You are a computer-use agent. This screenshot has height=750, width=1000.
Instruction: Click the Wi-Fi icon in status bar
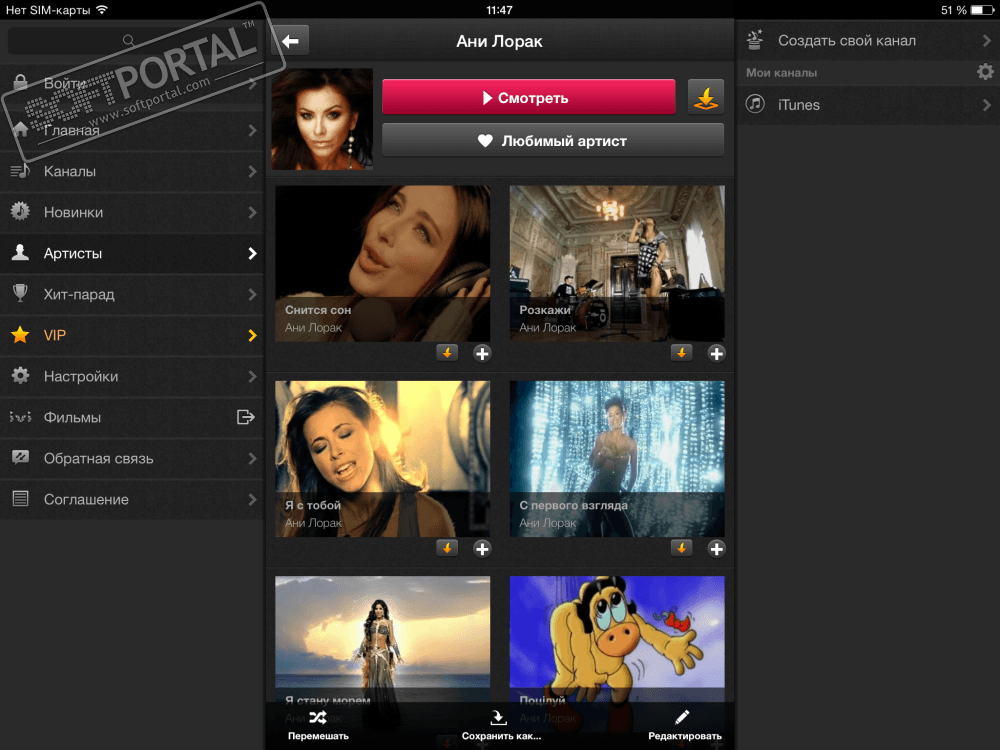click(101, 10)
